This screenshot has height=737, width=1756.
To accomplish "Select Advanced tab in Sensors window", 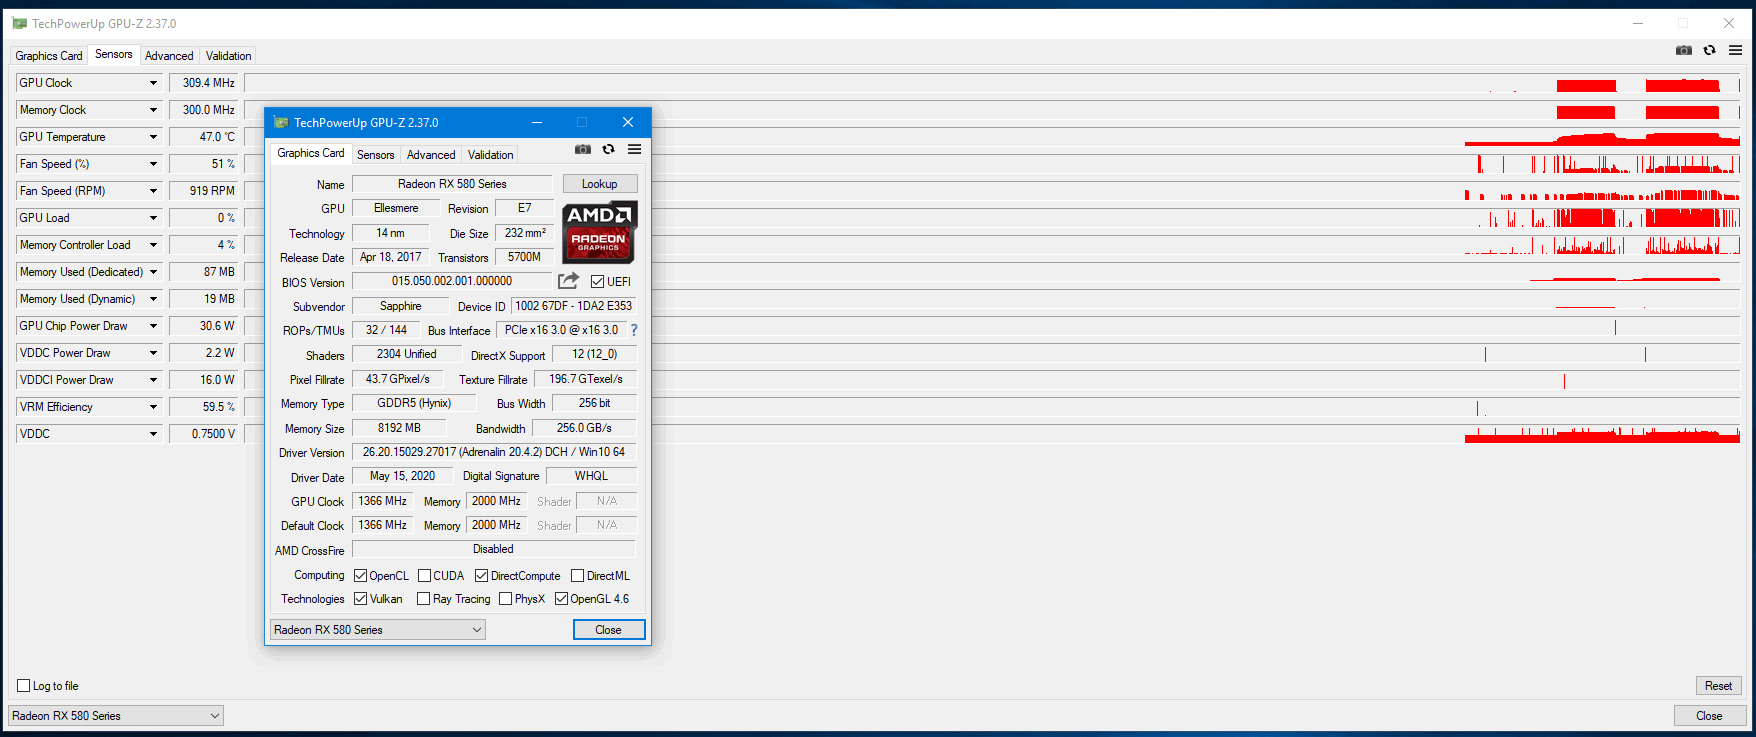I will [x=169, y=56].
